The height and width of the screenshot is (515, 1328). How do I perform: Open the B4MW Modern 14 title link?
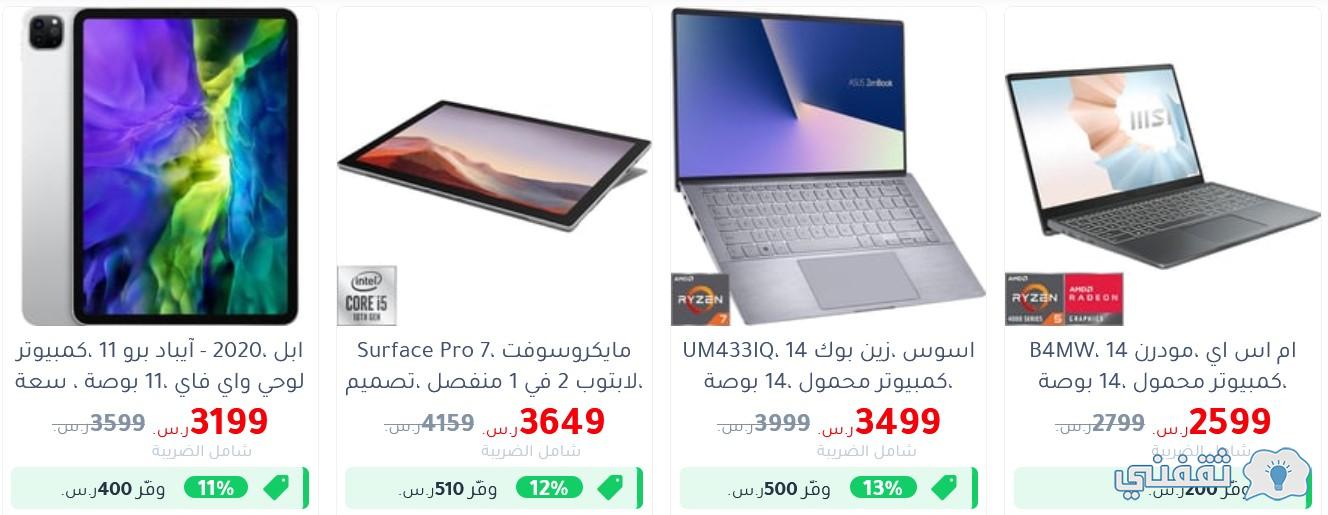[1162, 365]
